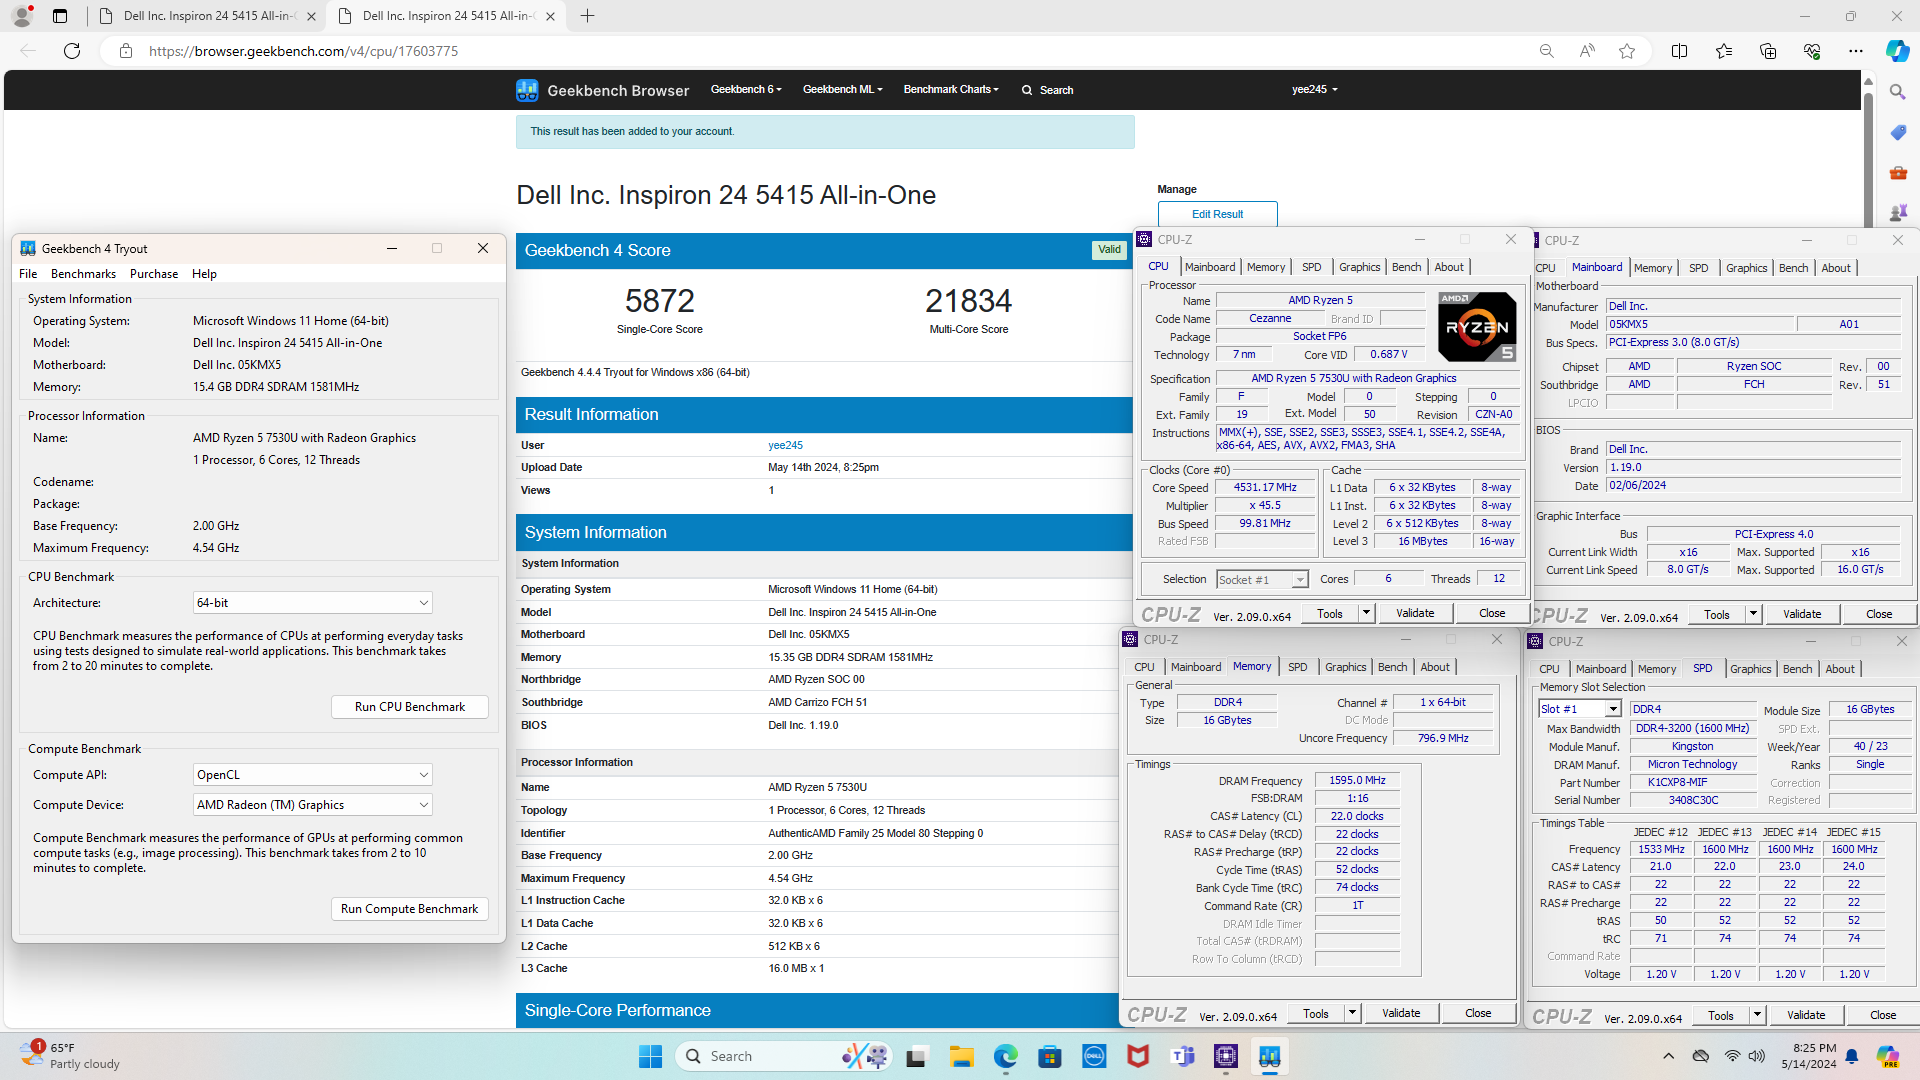Show hidden system tray icons chevron
The width and height of the screenshot is (1920, 1080).
pos(1668,1056)
